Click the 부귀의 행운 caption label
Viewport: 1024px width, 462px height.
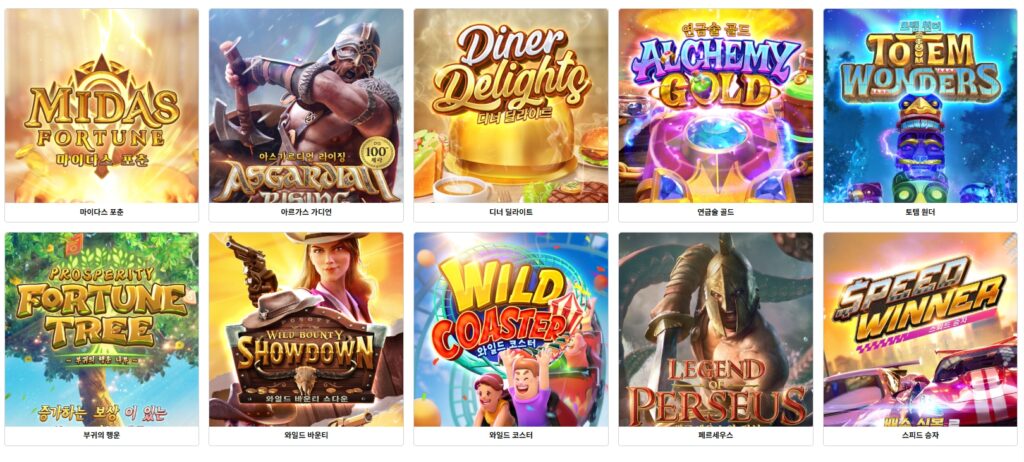click(x=101, y=435)
